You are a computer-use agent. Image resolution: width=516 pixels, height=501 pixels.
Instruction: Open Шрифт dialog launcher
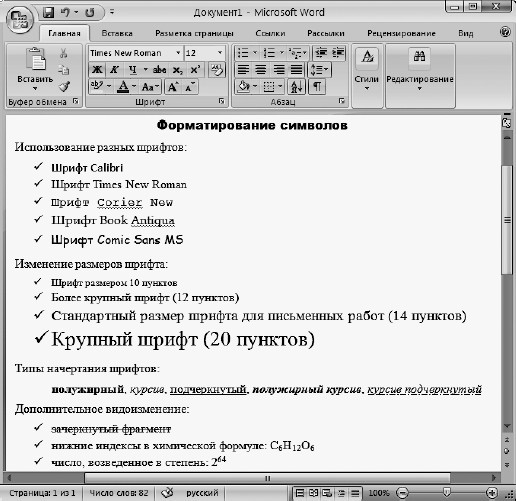(222, 101)
